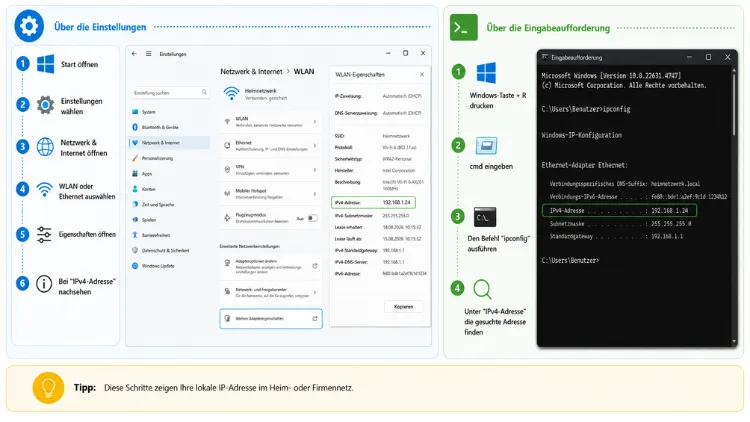Click the info icon beside "Bei IPv4-Adresse nachsehen"
Image resolution: width=750 pixels, height=422 pixels.
[x=44, y=284]
